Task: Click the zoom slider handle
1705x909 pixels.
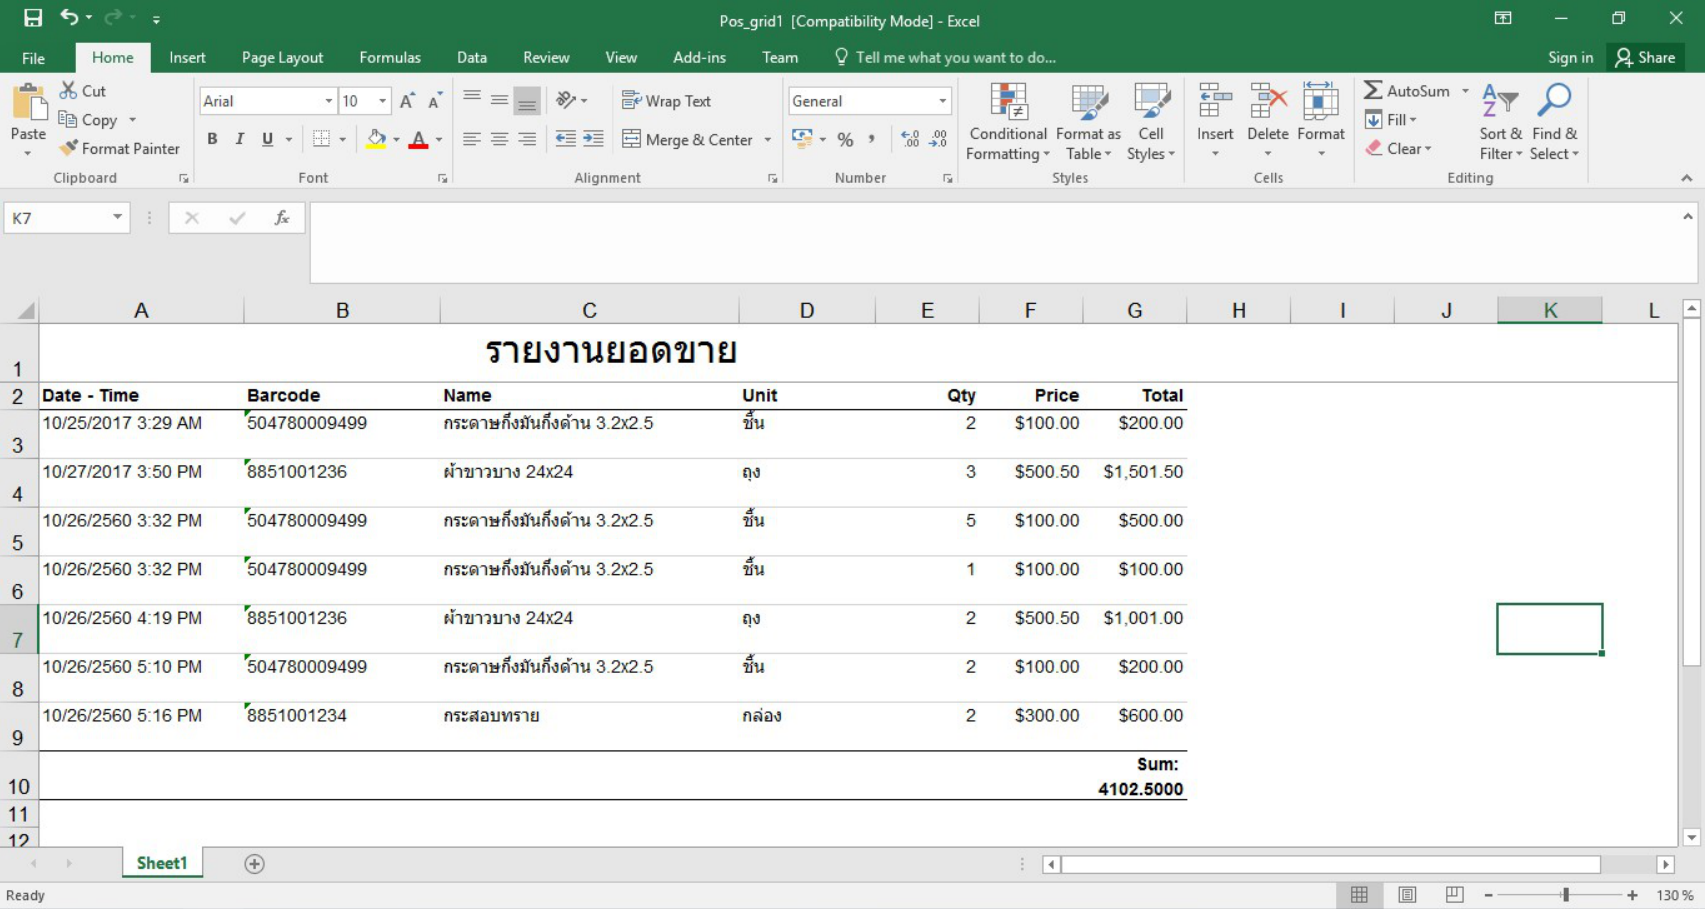Action: 1566,895
